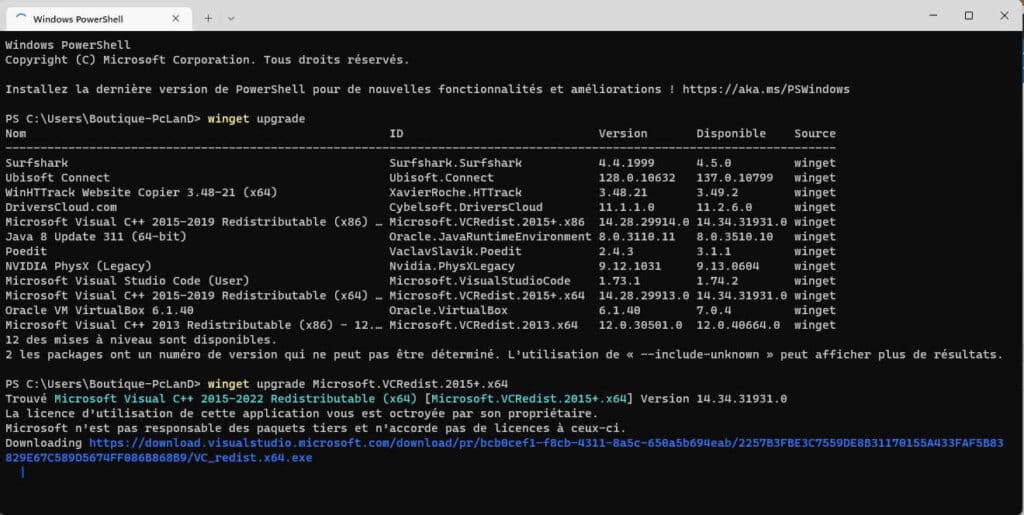Image resolution: width=1024 pixels, height=515 pixels.
Task: Click 'WinHTTrack Website Copier 3.48-21 (x64)' text
Action: 142,193
